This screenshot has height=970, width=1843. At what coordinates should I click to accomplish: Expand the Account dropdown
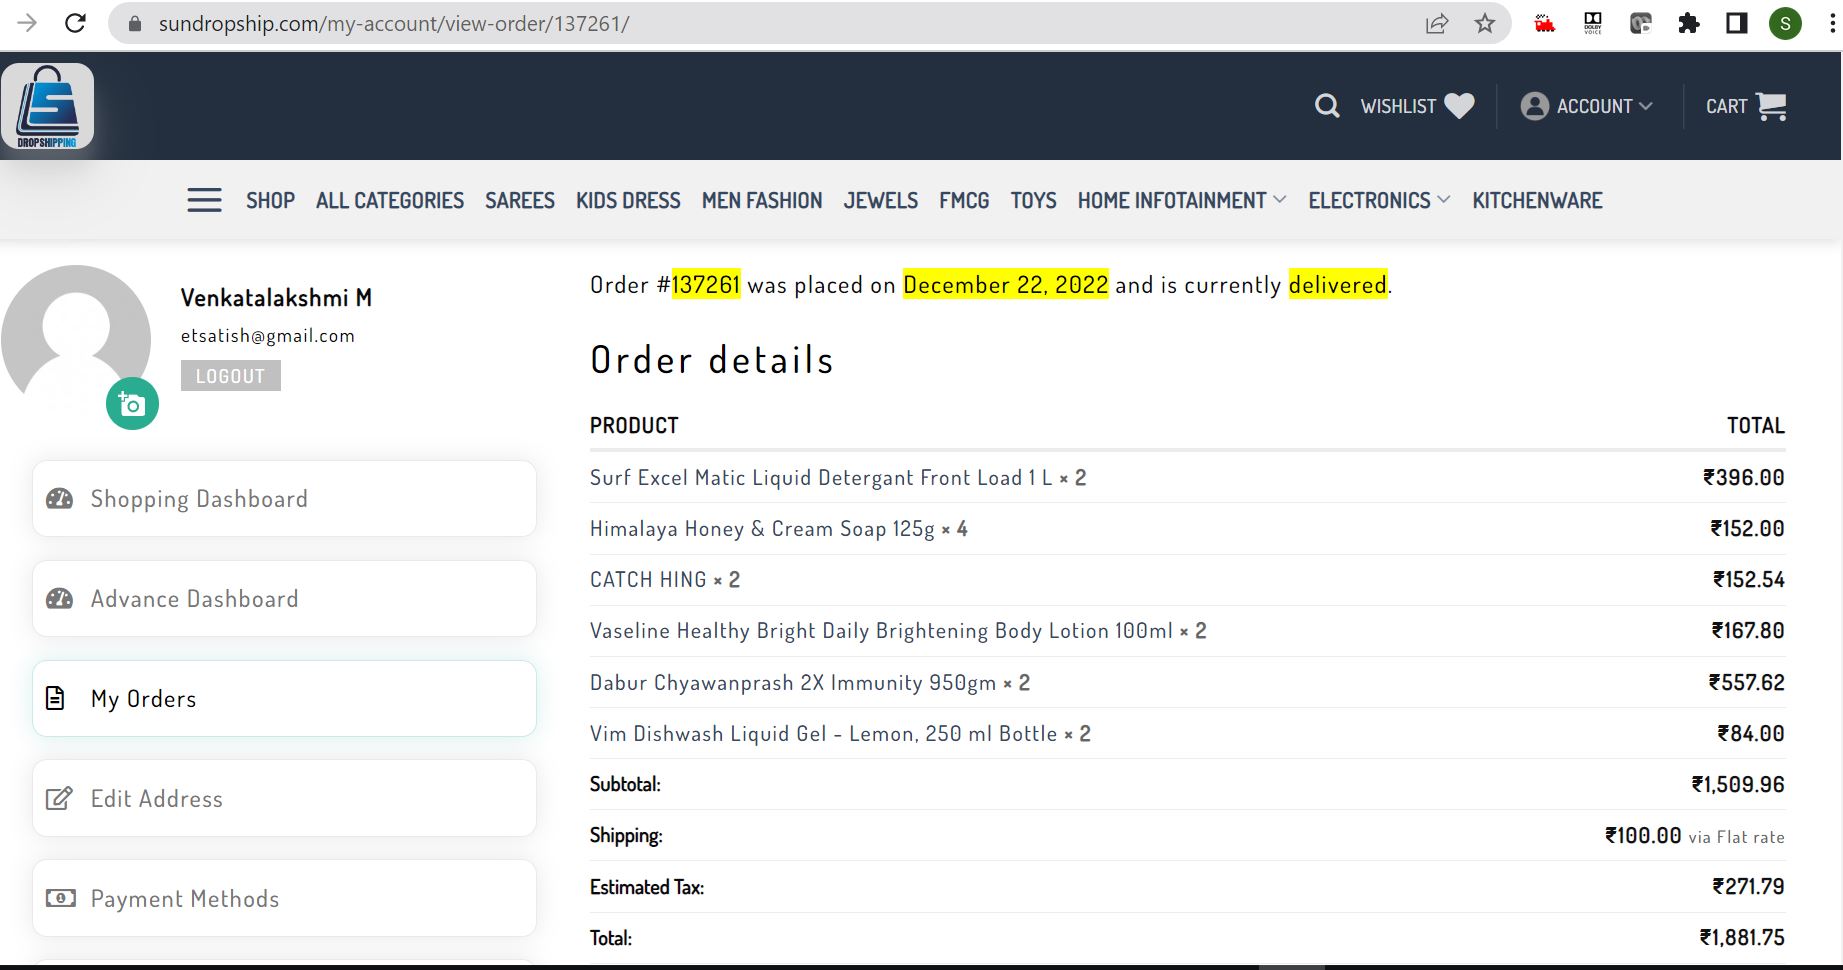coord(1587,106)
